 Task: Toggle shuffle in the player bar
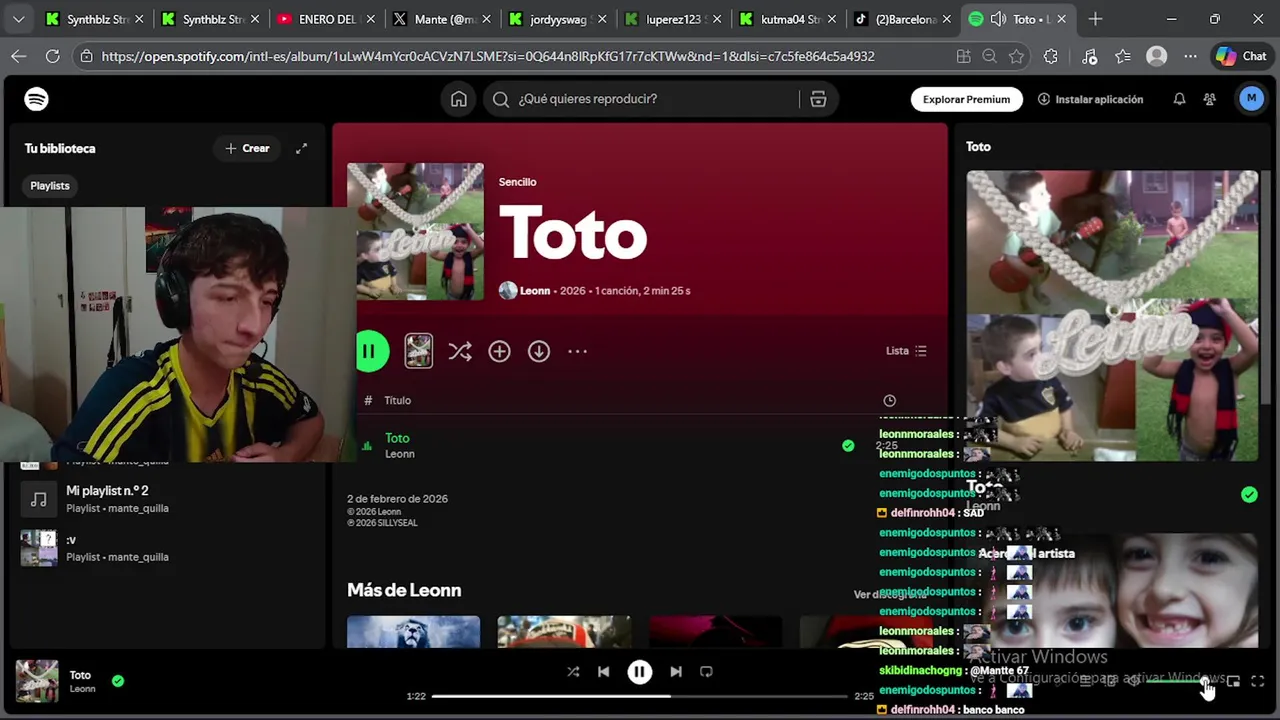(573, 672)
